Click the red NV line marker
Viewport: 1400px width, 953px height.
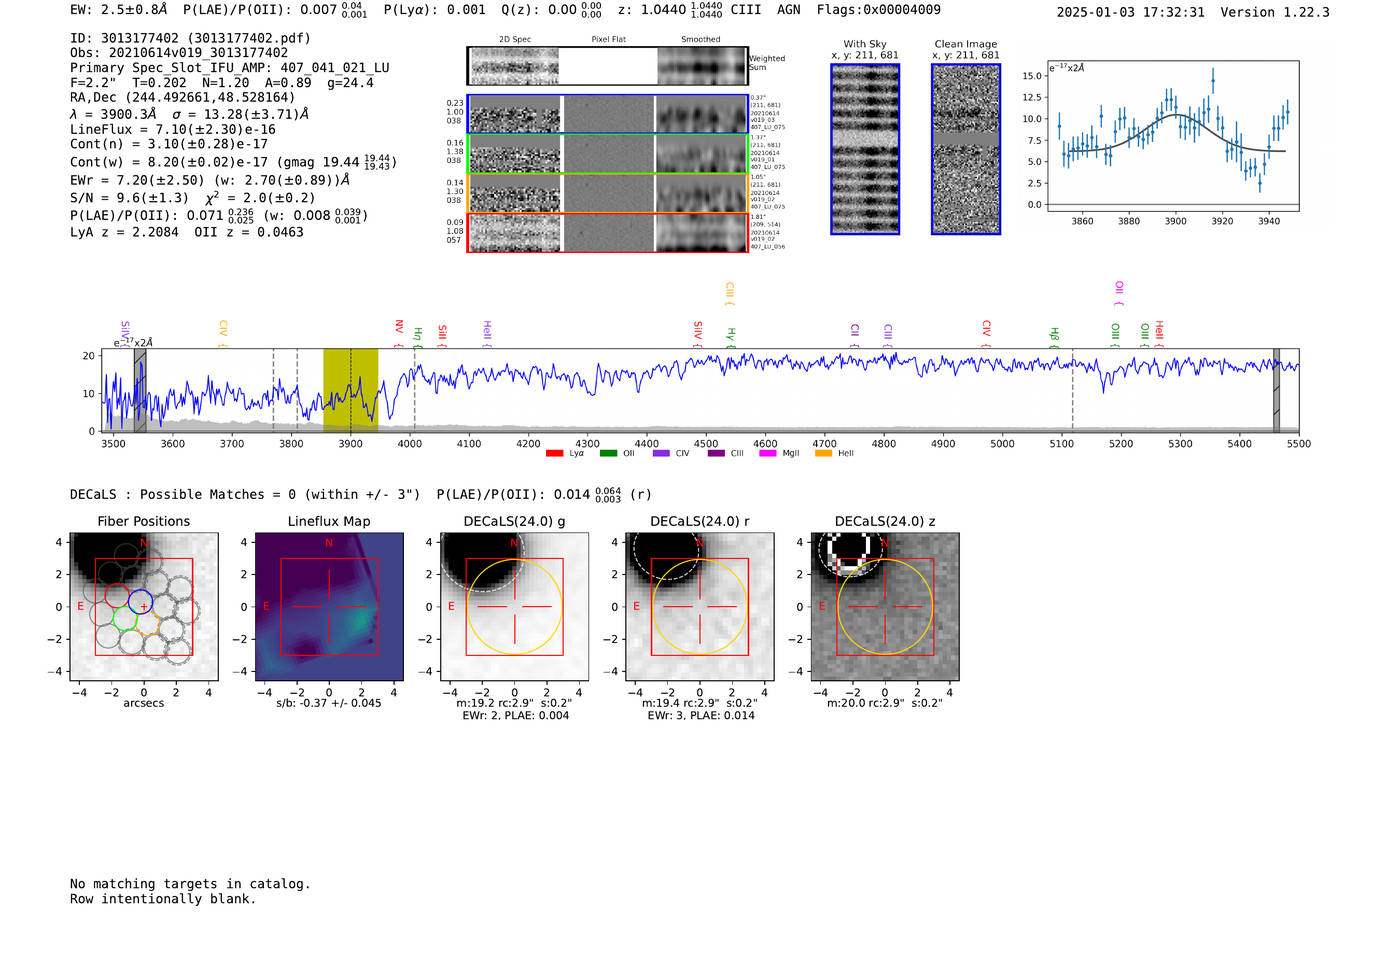[399, 334]
